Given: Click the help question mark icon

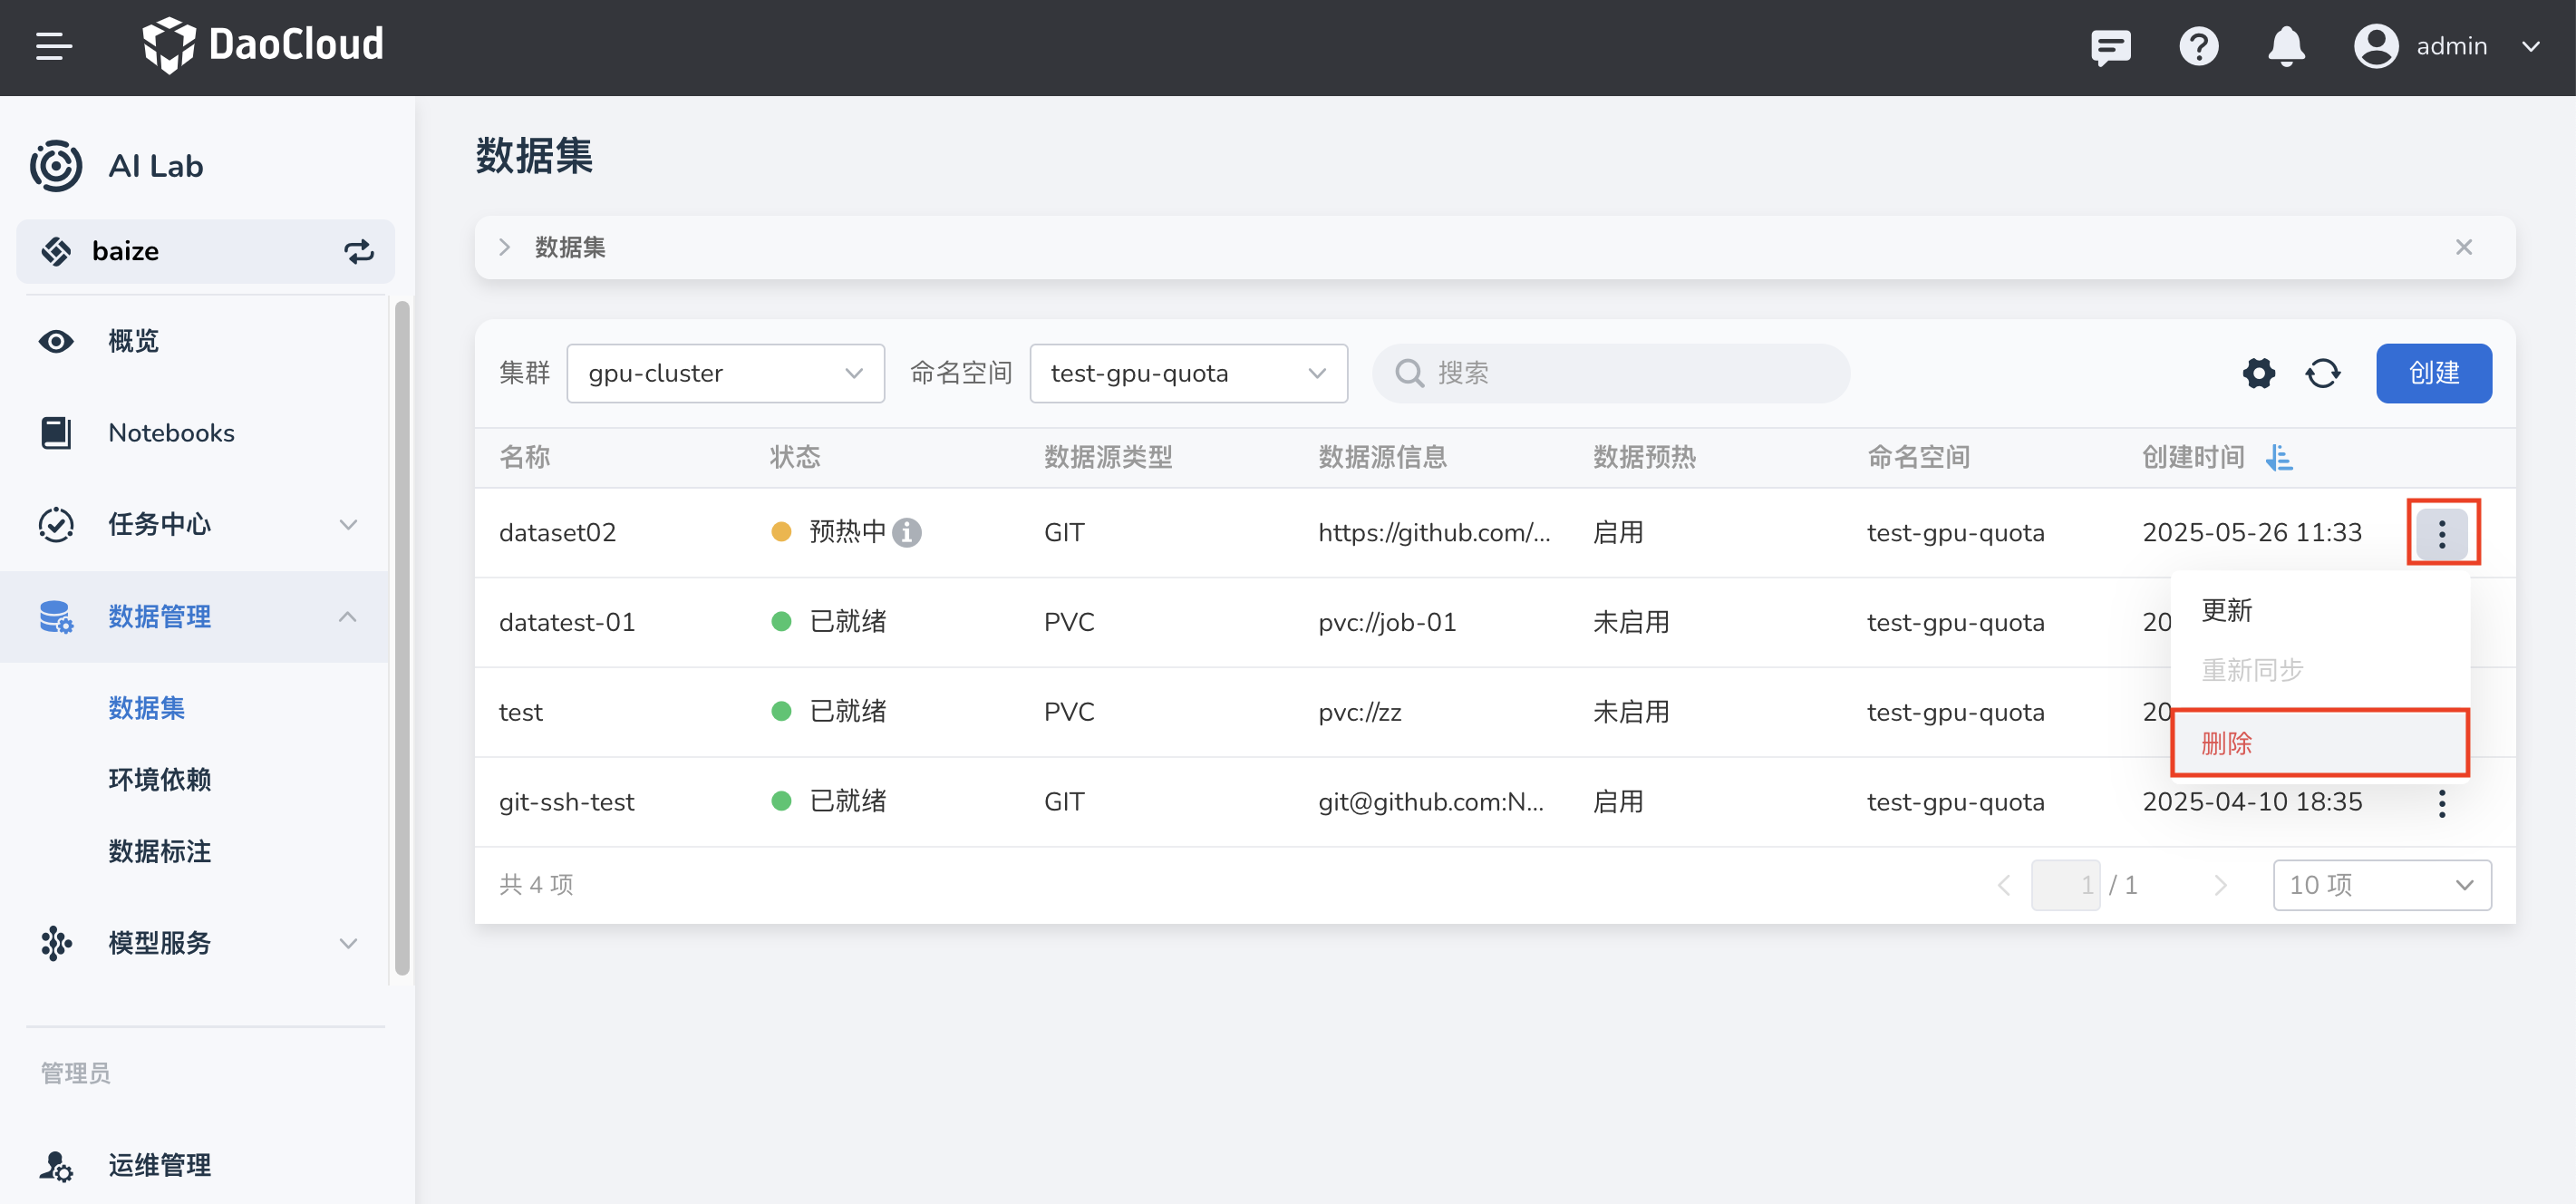Looking at the screenshot, I should point(2198,46).
